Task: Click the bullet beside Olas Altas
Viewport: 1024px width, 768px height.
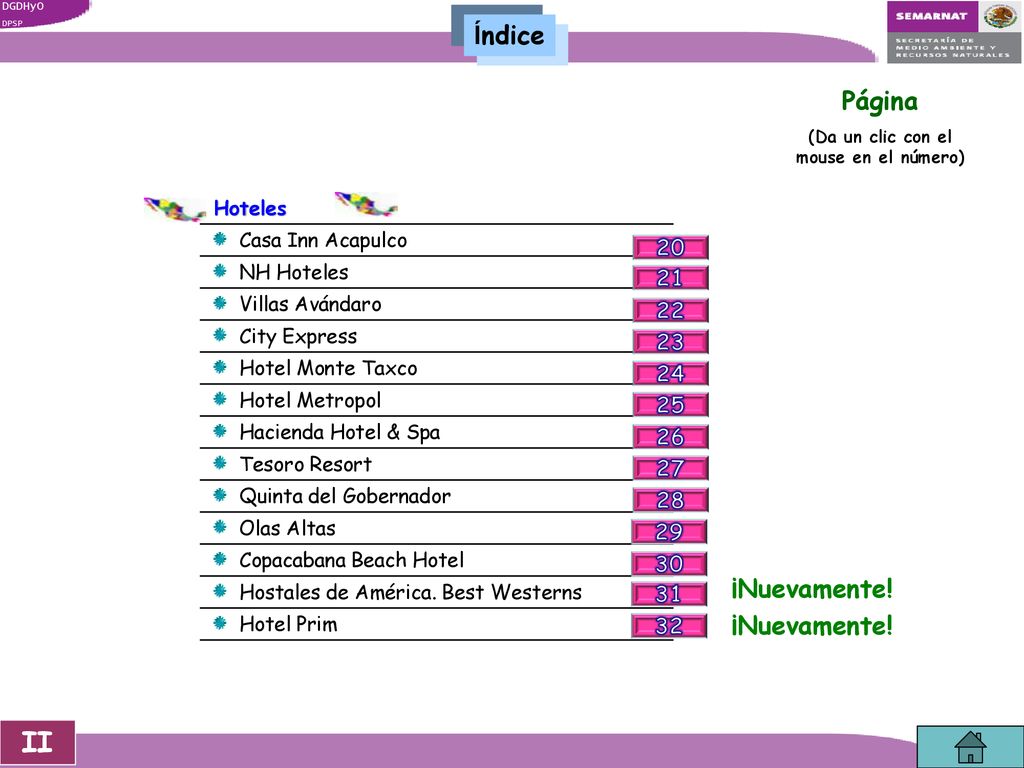Action: 220,526
